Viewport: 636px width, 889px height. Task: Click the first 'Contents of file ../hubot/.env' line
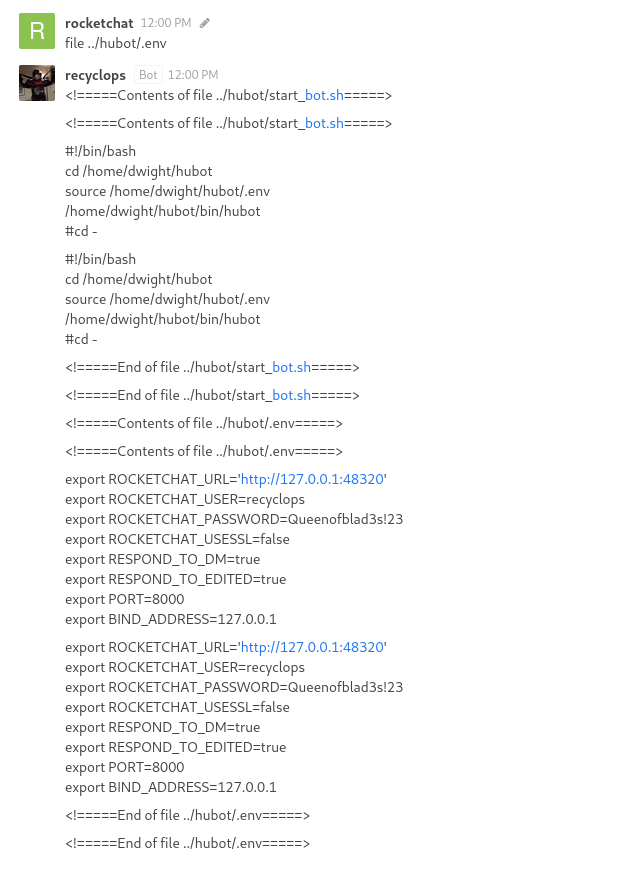tap(204, 424)
